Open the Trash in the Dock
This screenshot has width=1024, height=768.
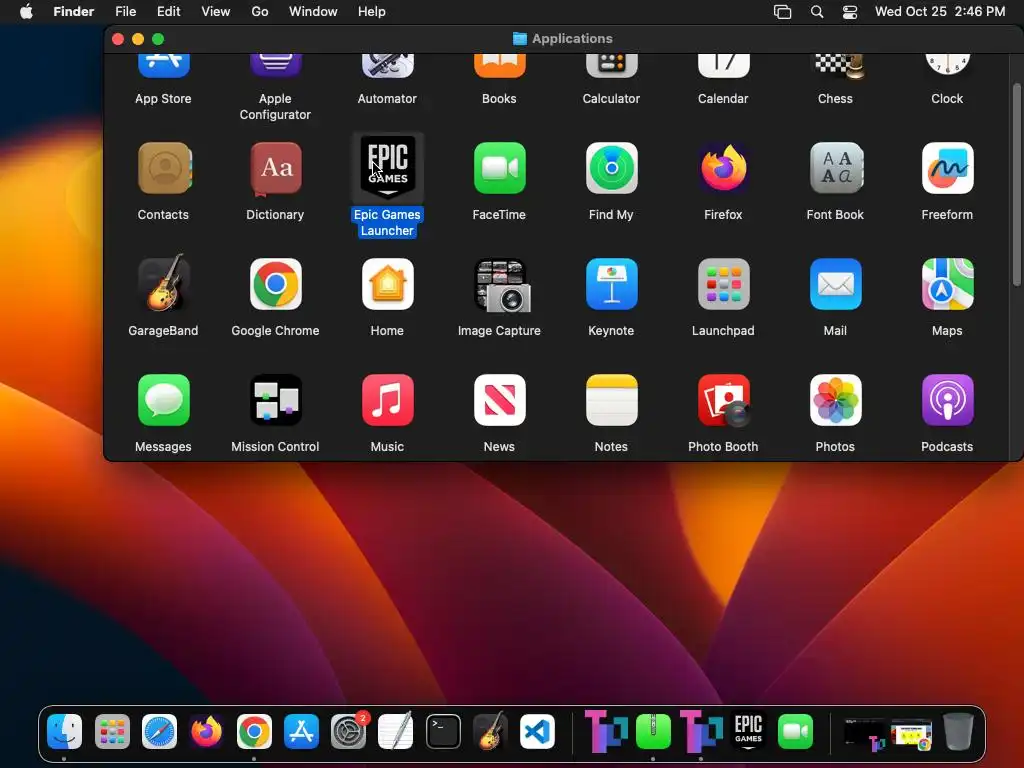tap(958, 731)
